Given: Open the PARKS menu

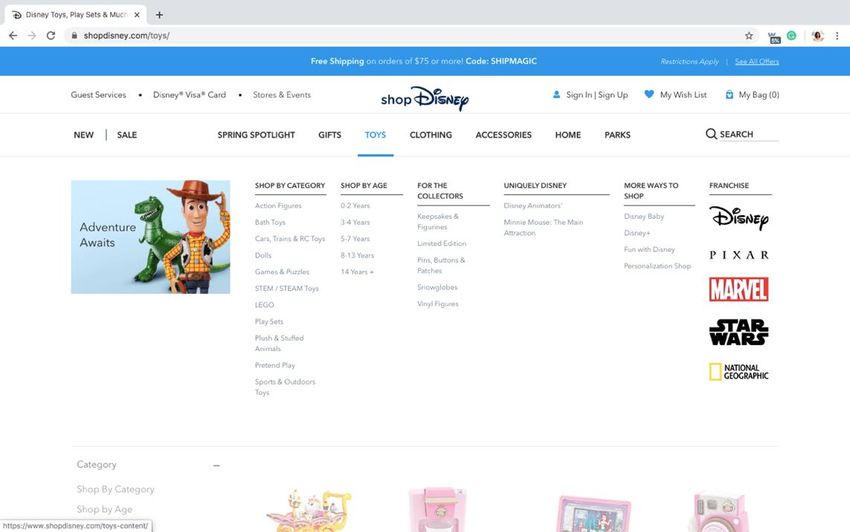Looking at the screenshot, I should coord(617,135).
